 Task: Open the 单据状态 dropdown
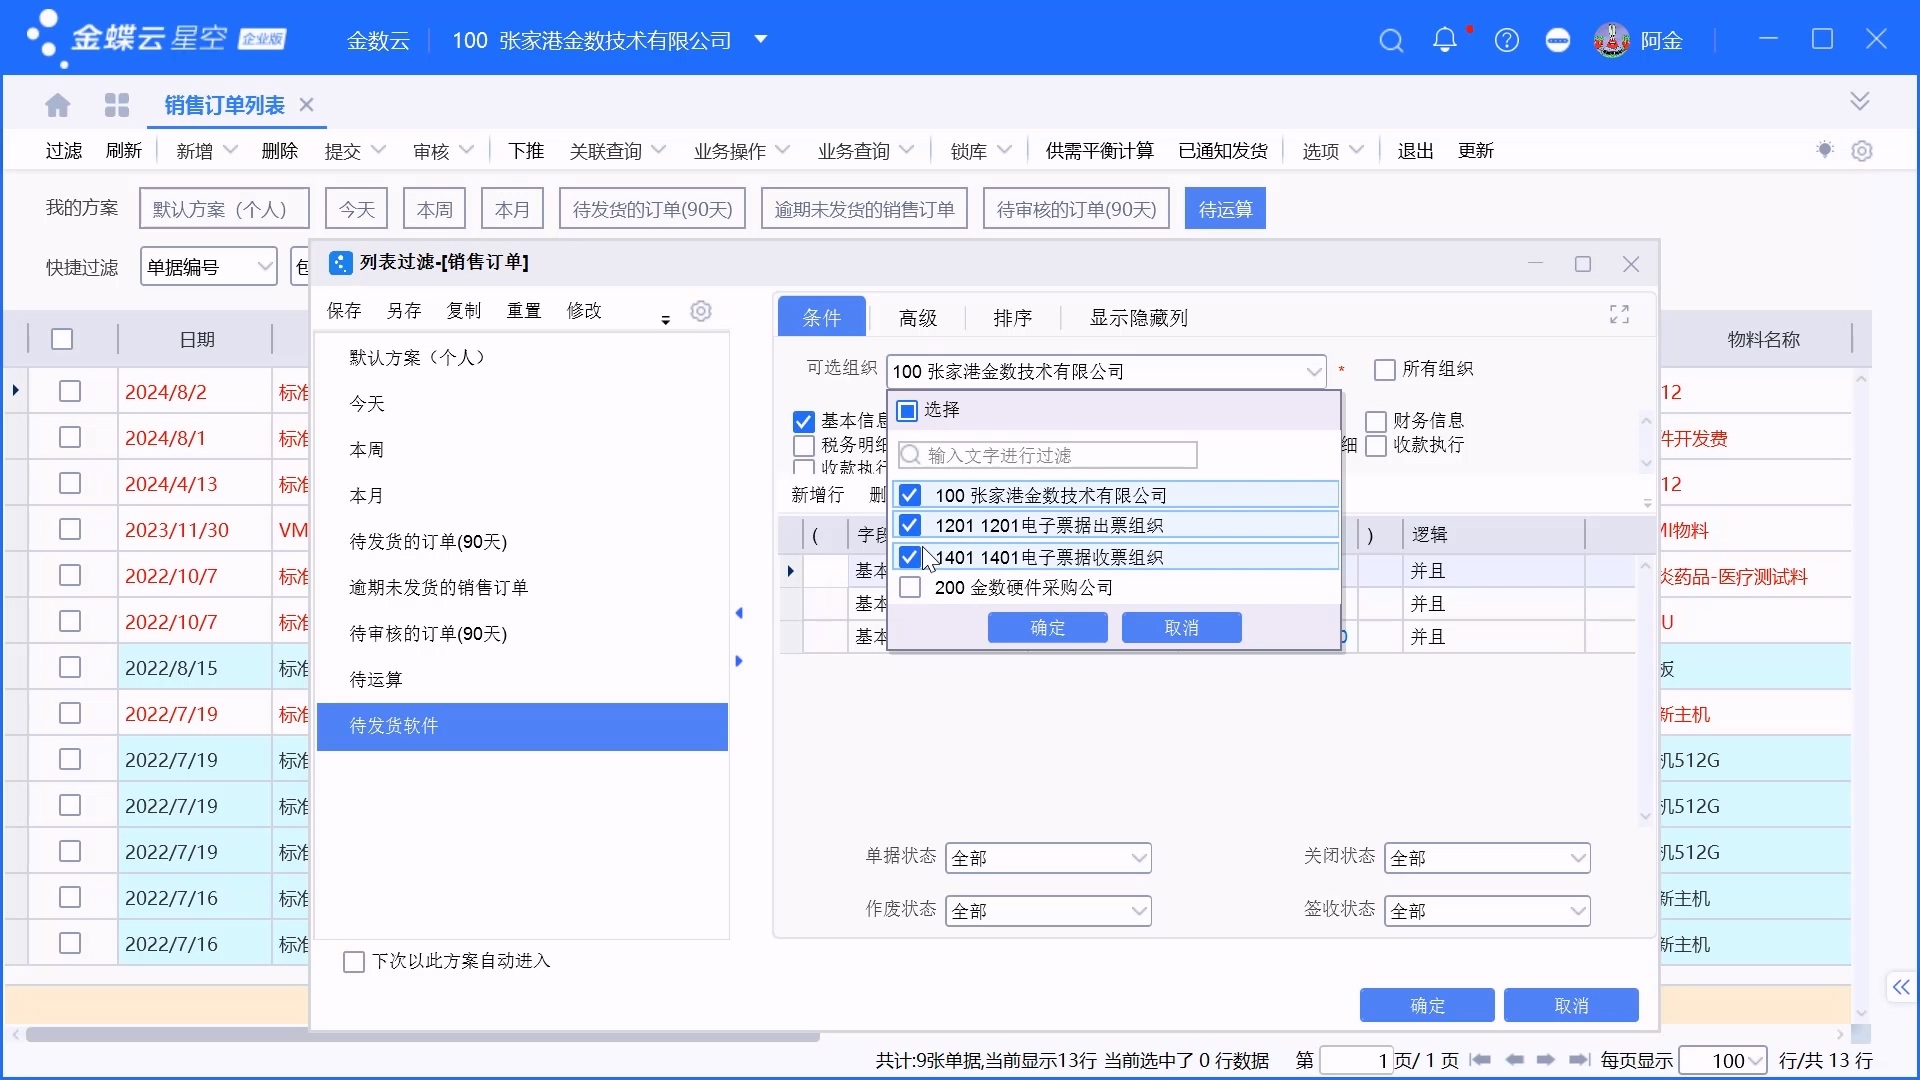1138,858
